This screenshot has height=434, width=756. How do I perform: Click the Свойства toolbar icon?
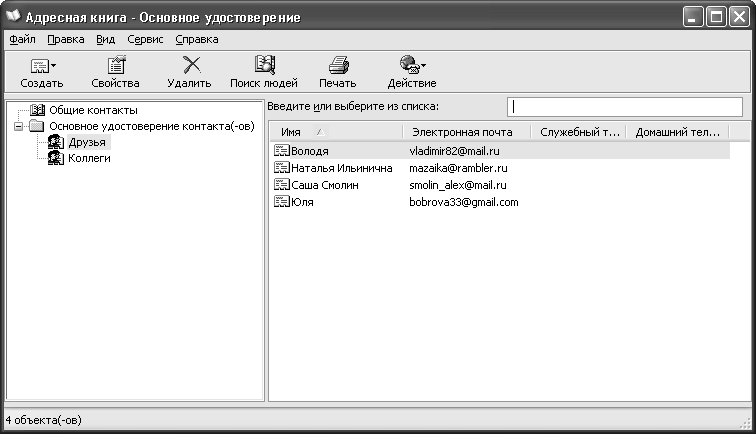pos(116,65)
